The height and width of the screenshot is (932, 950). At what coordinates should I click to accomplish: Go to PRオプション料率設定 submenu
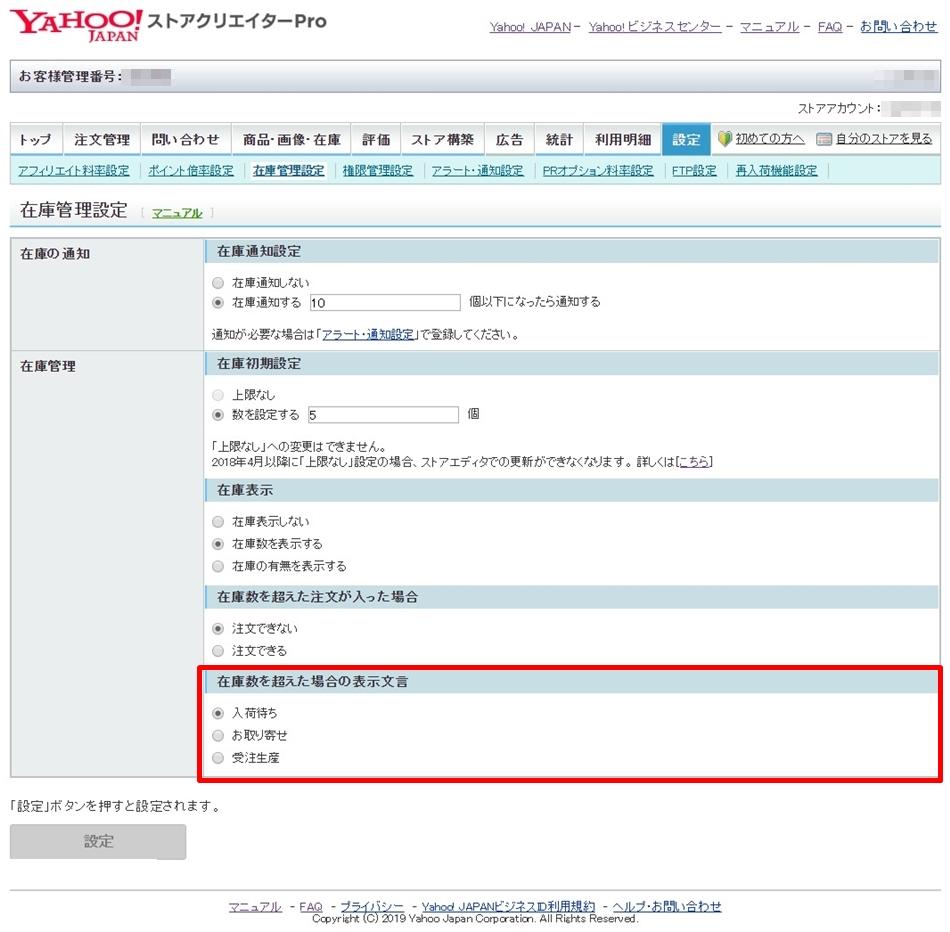pyautogui.click(x=598, y=171)
